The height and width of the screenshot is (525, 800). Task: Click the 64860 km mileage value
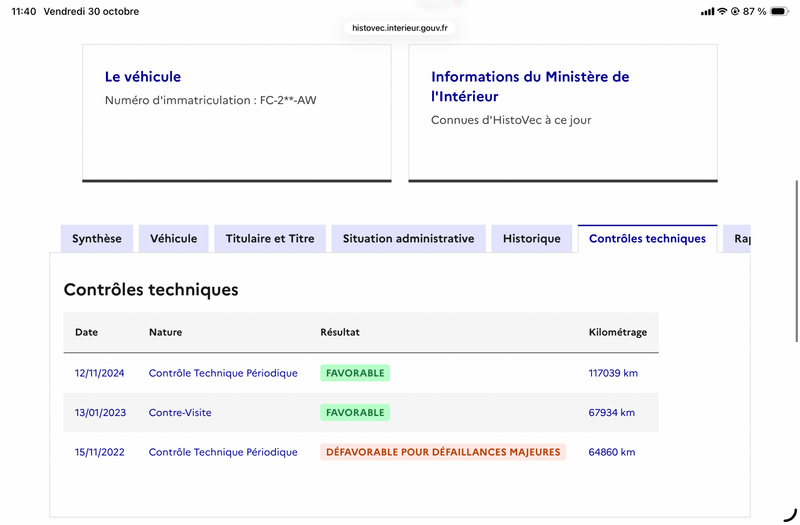(612, 452)
